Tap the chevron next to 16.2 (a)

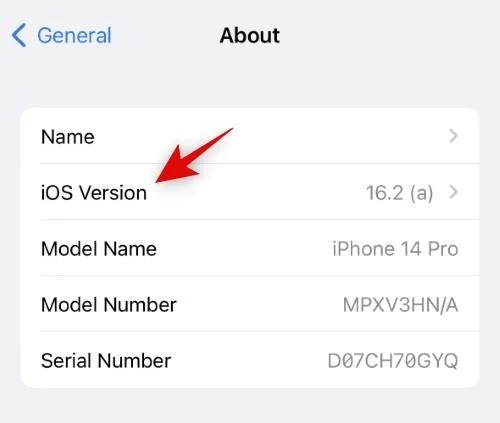pos(453,192)
